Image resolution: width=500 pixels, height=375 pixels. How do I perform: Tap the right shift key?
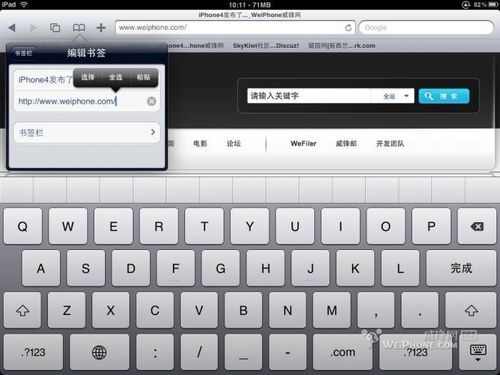[x=471, y=310]
